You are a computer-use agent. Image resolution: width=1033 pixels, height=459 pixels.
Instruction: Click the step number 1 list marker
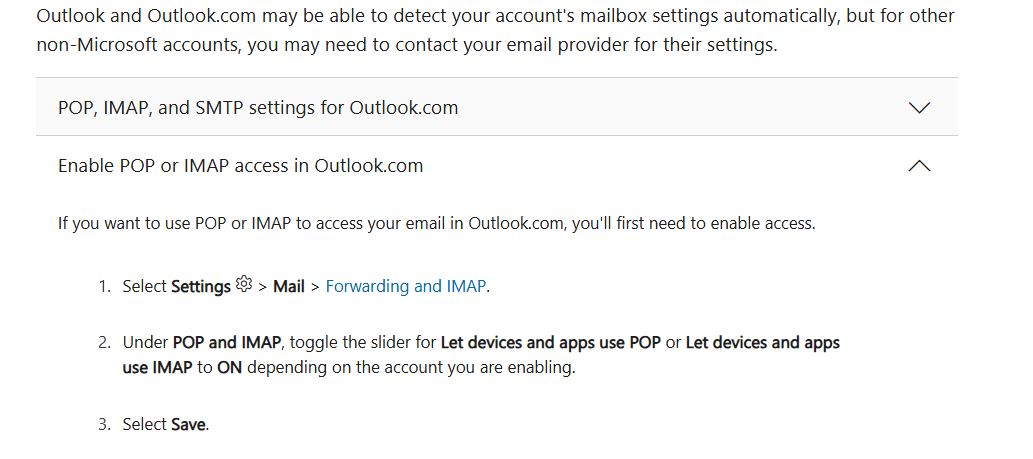(104, 286)
